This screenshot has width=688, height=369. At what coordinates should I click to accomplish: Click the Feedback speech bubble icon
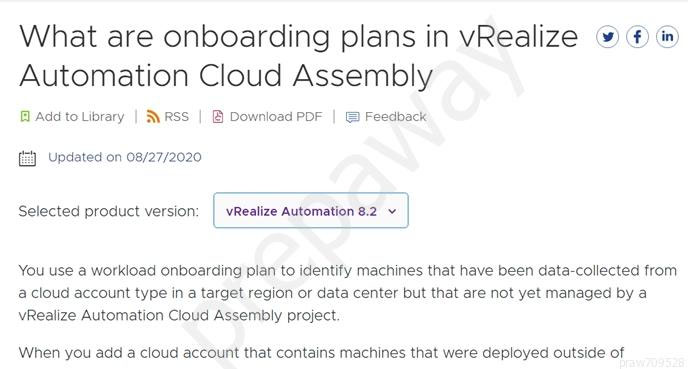coord(352,117)
